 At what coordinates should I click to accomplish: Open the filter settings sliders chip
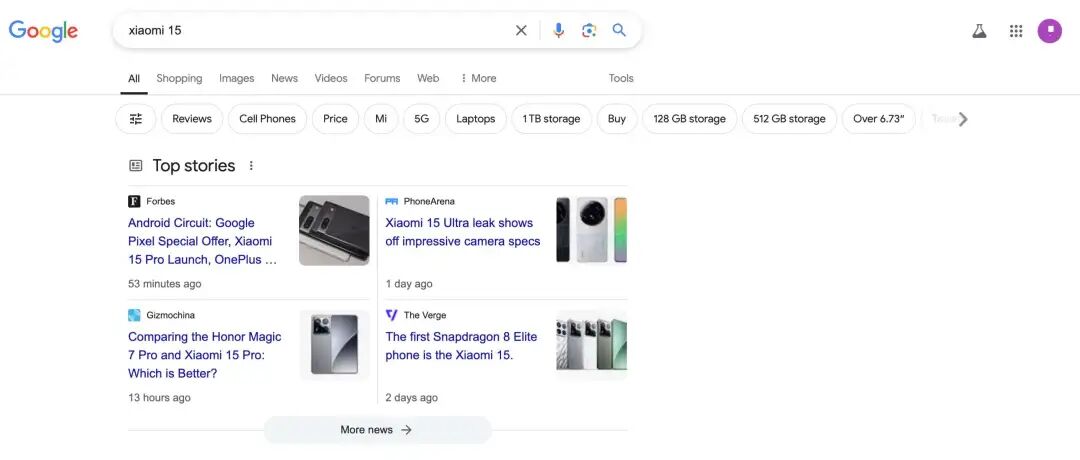tap(136, 118)
